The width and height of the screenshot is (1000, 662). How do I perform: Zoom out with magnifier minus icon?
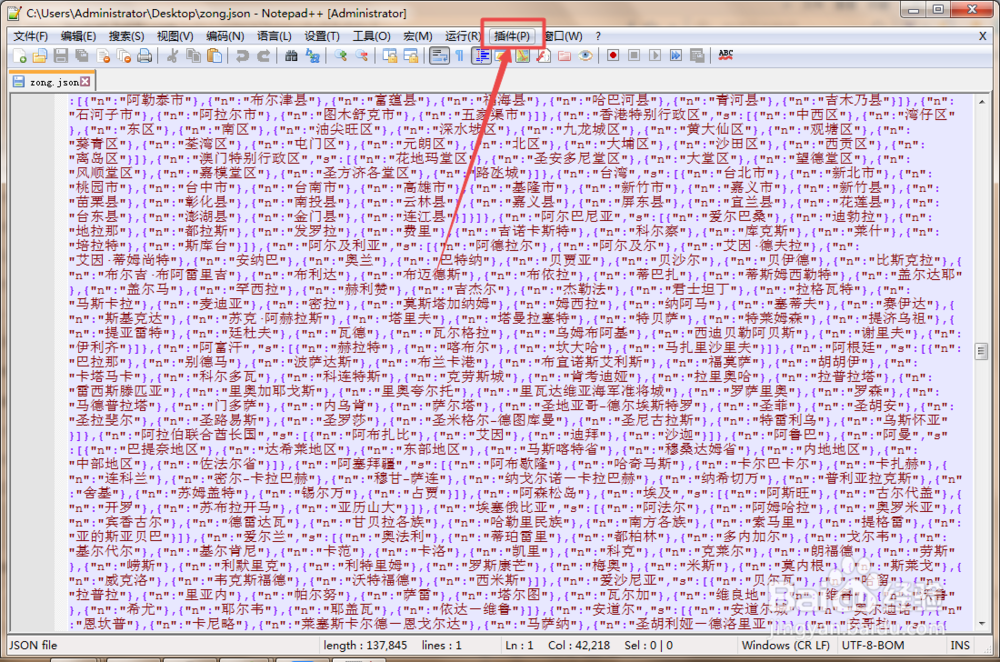362,56
